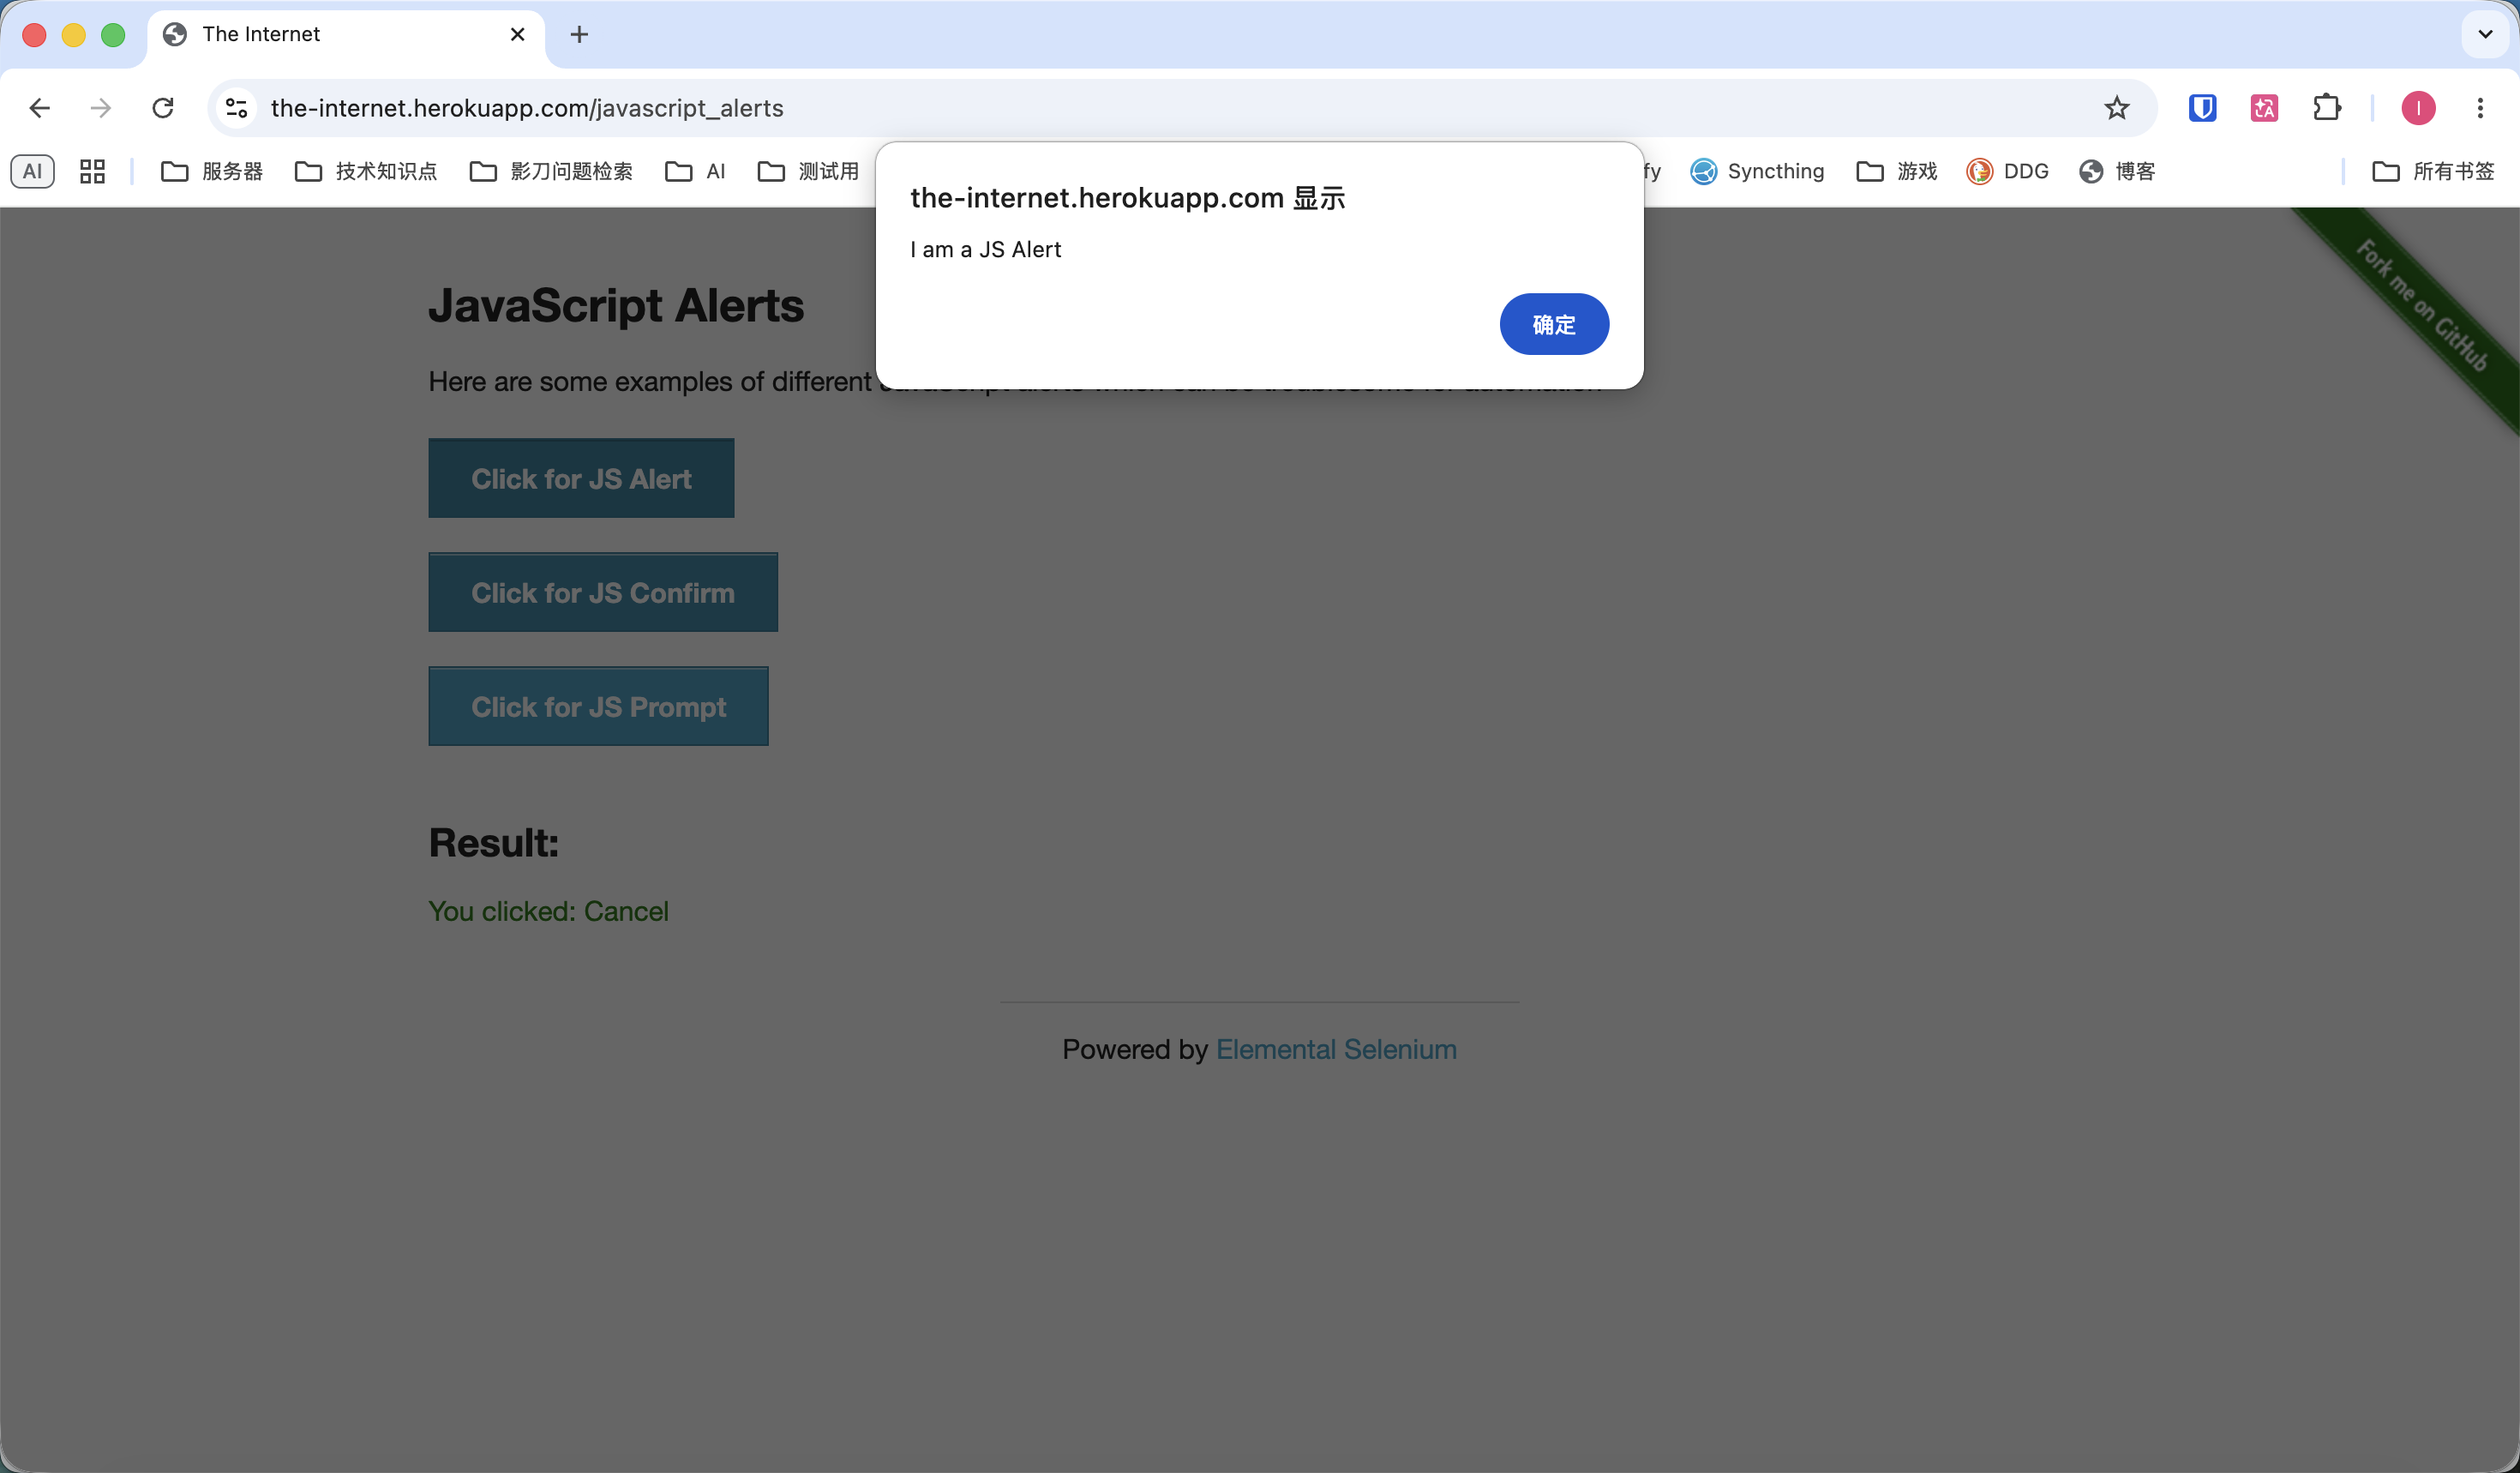
Task: Open the 游戏 bookmark folder
Action: pos(1896,171)
